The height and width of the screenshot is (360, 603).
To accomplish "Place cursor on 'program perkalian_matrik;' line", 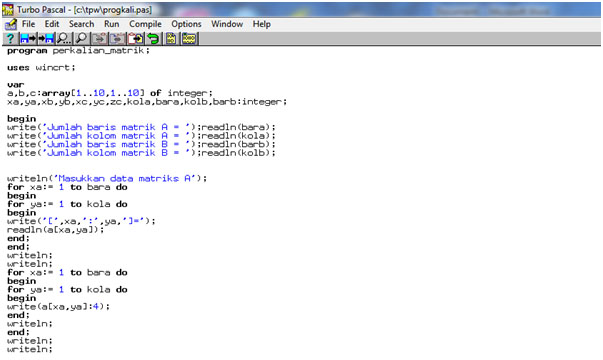I will (78, 50).
